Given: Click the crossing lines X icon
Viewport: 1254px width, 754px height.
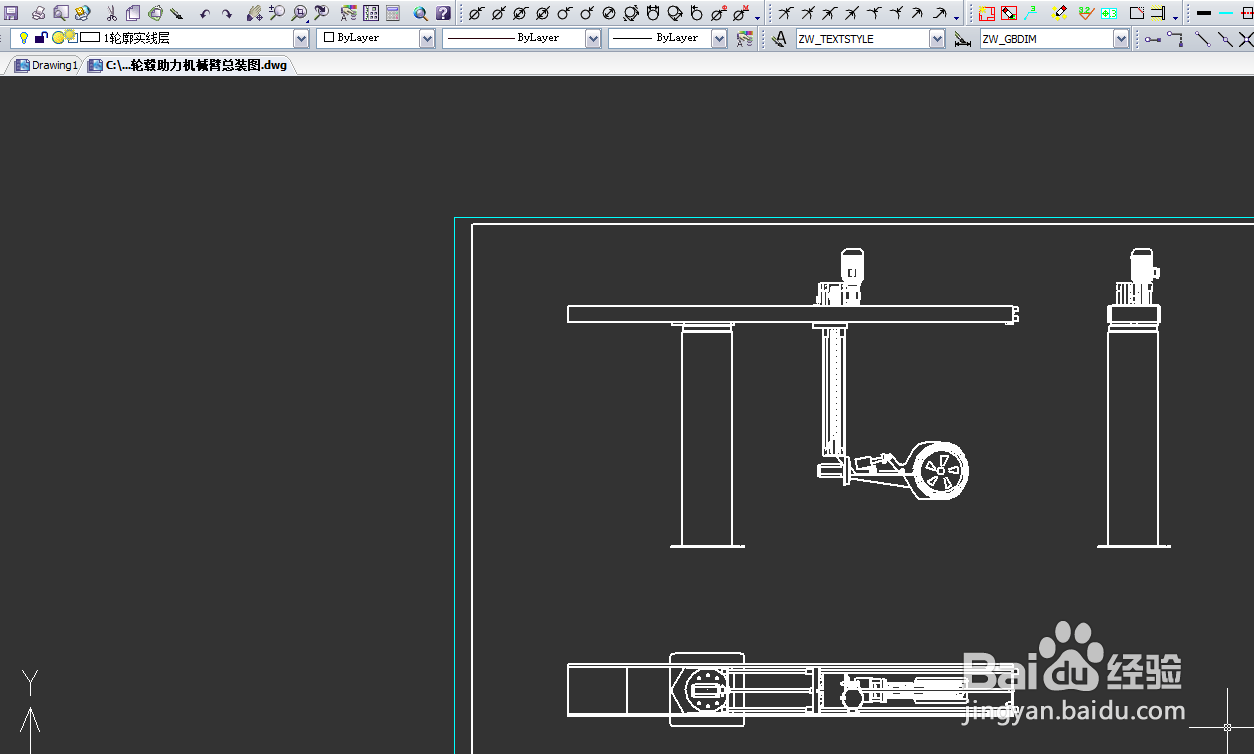Looking at the screenshot, I should coord(1246,38).
